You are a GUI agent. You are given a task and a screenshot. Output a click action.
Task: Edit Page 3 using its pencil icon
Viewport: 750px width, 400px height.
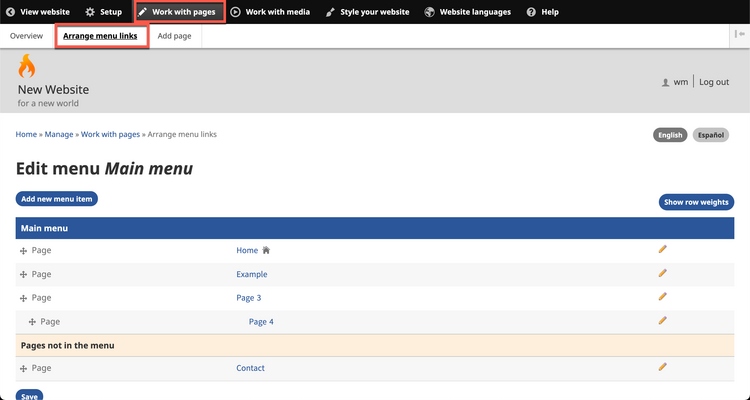pos(662,297)
